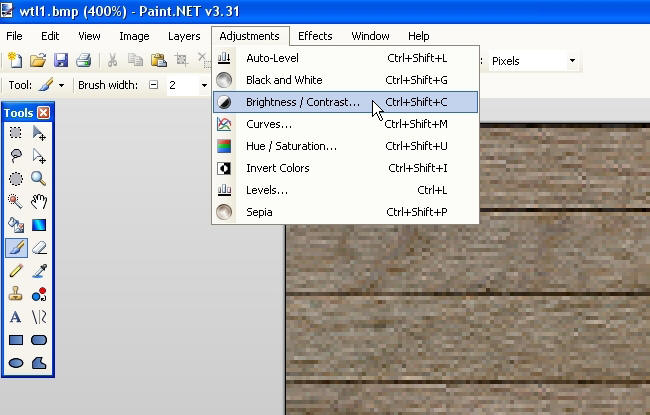Click the Copy toolbar icon
Viewport: 650px width, 415px height.
tap(135, 61)
